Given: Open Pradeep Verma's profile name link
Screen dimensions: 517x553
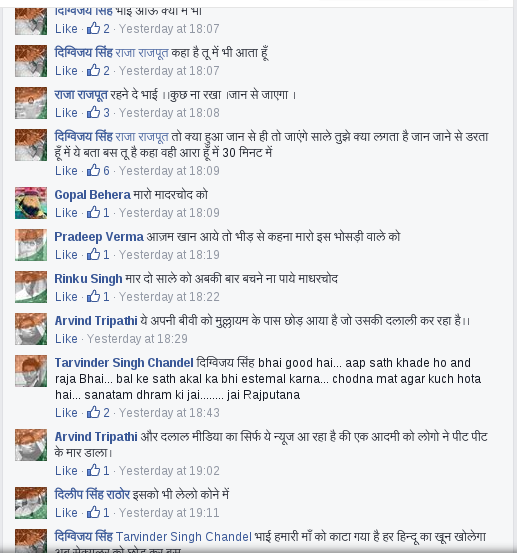Looking at the screenshot, I should [x=99, y=237].
